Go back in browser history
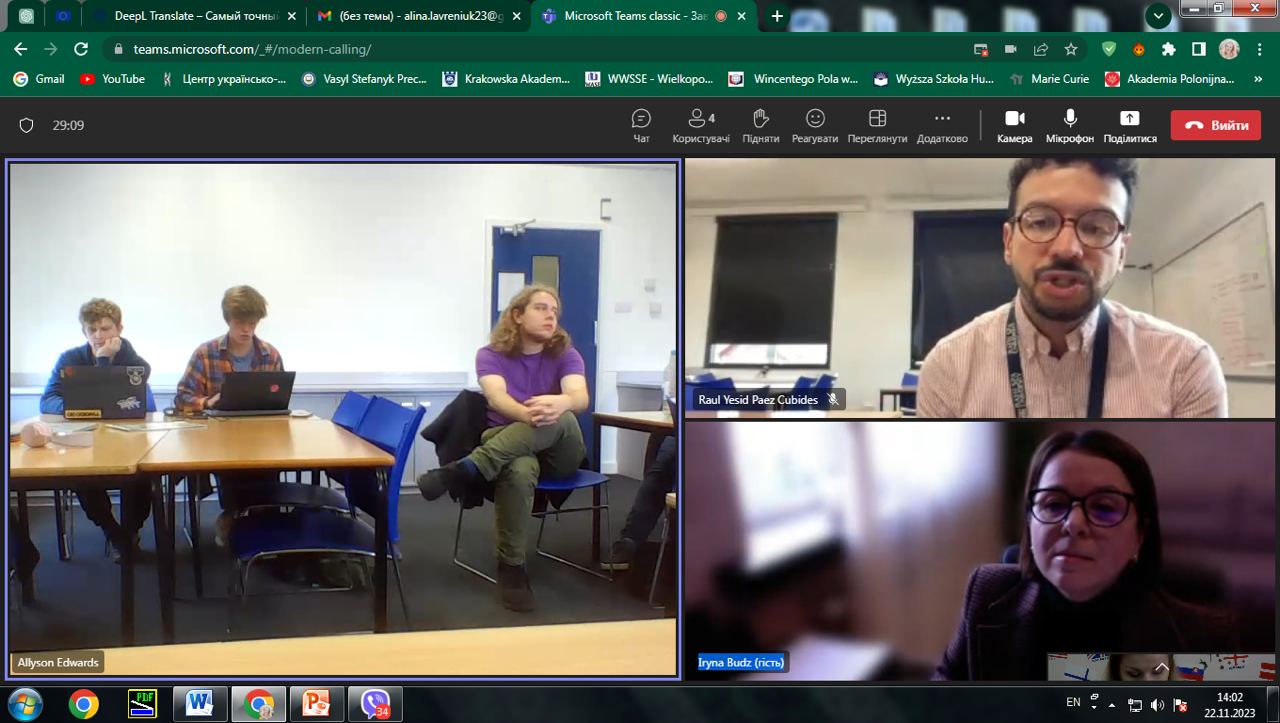 (21, 49)
